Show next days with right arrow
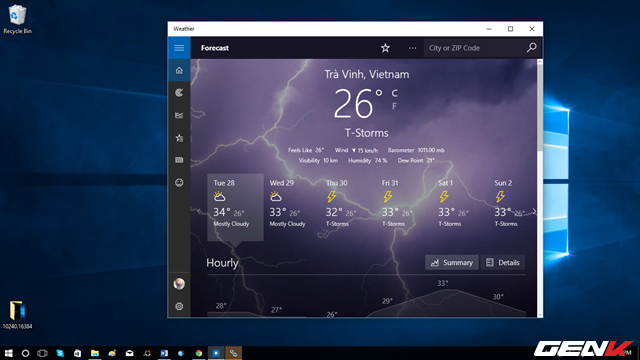The width and height of the screenshot is (640, 360). [x=534, y=211]
